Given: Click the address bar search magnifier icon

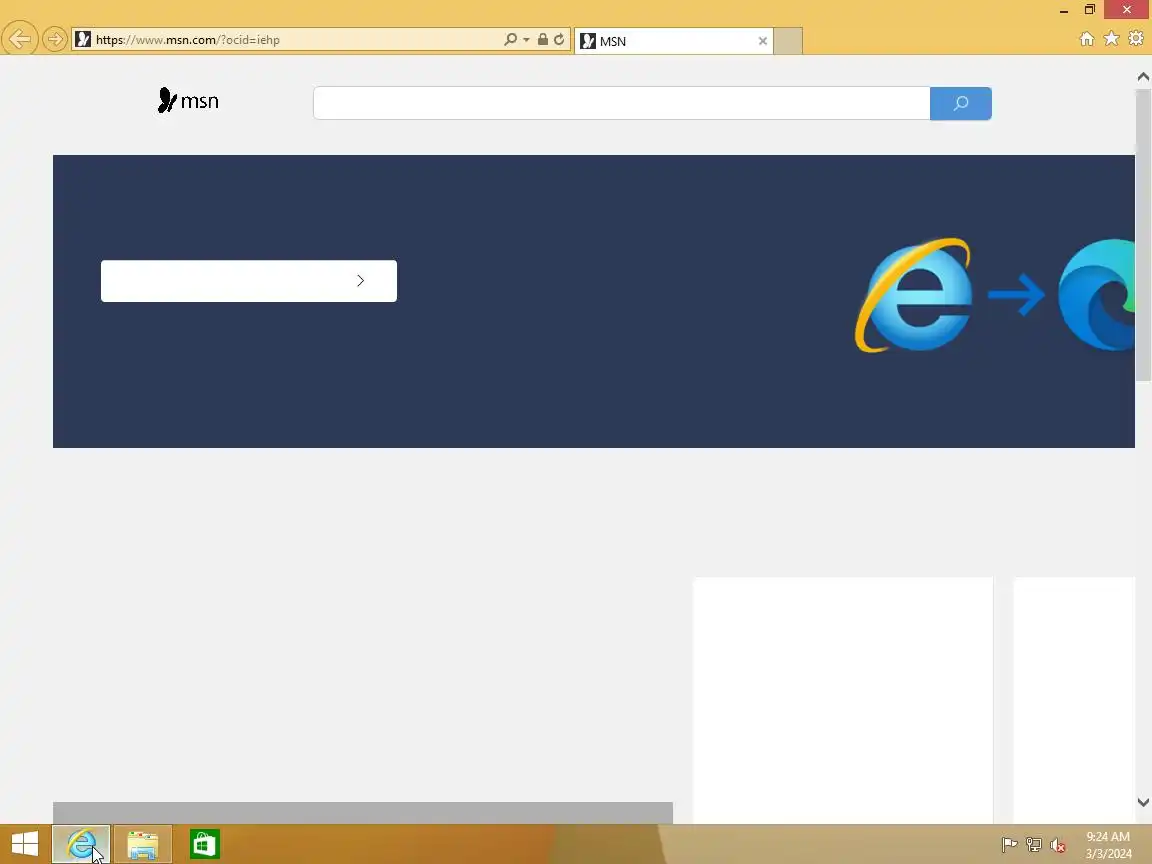Looking at the screenshot, I should point(510,40).
